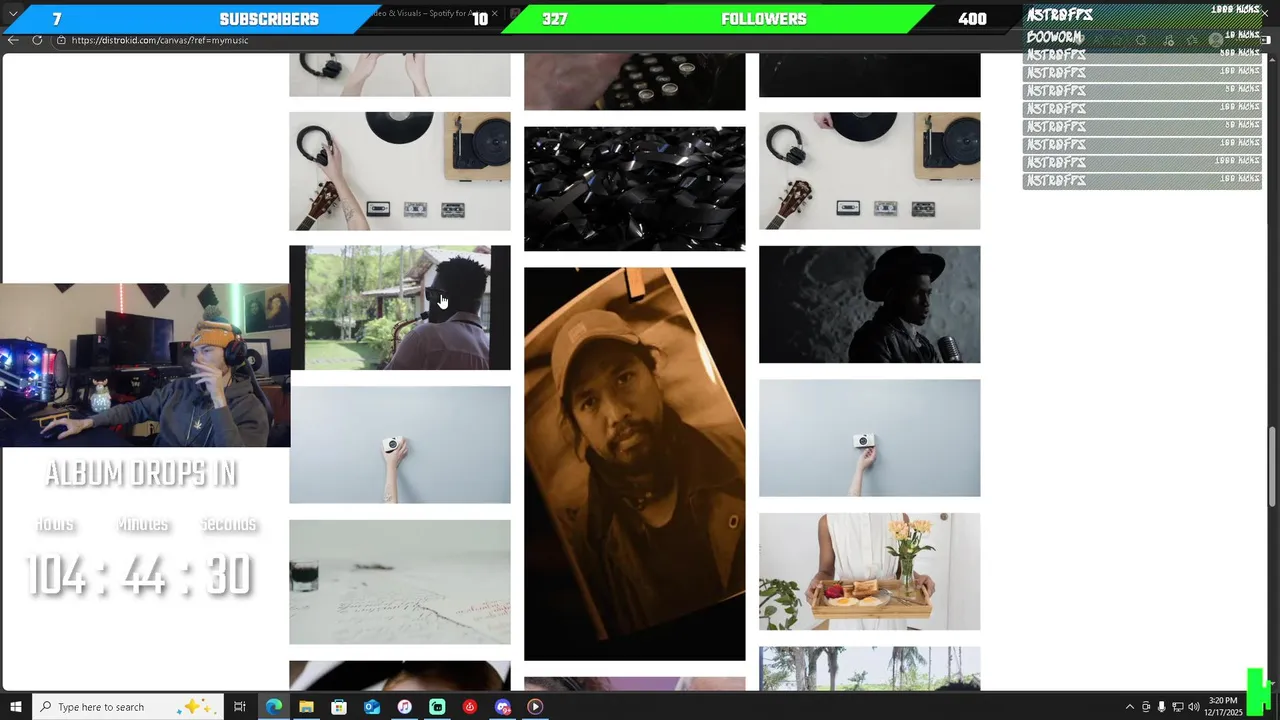Open the music note app on taskbar
This screenshot has height=720, width=1280.
[404, 707]
